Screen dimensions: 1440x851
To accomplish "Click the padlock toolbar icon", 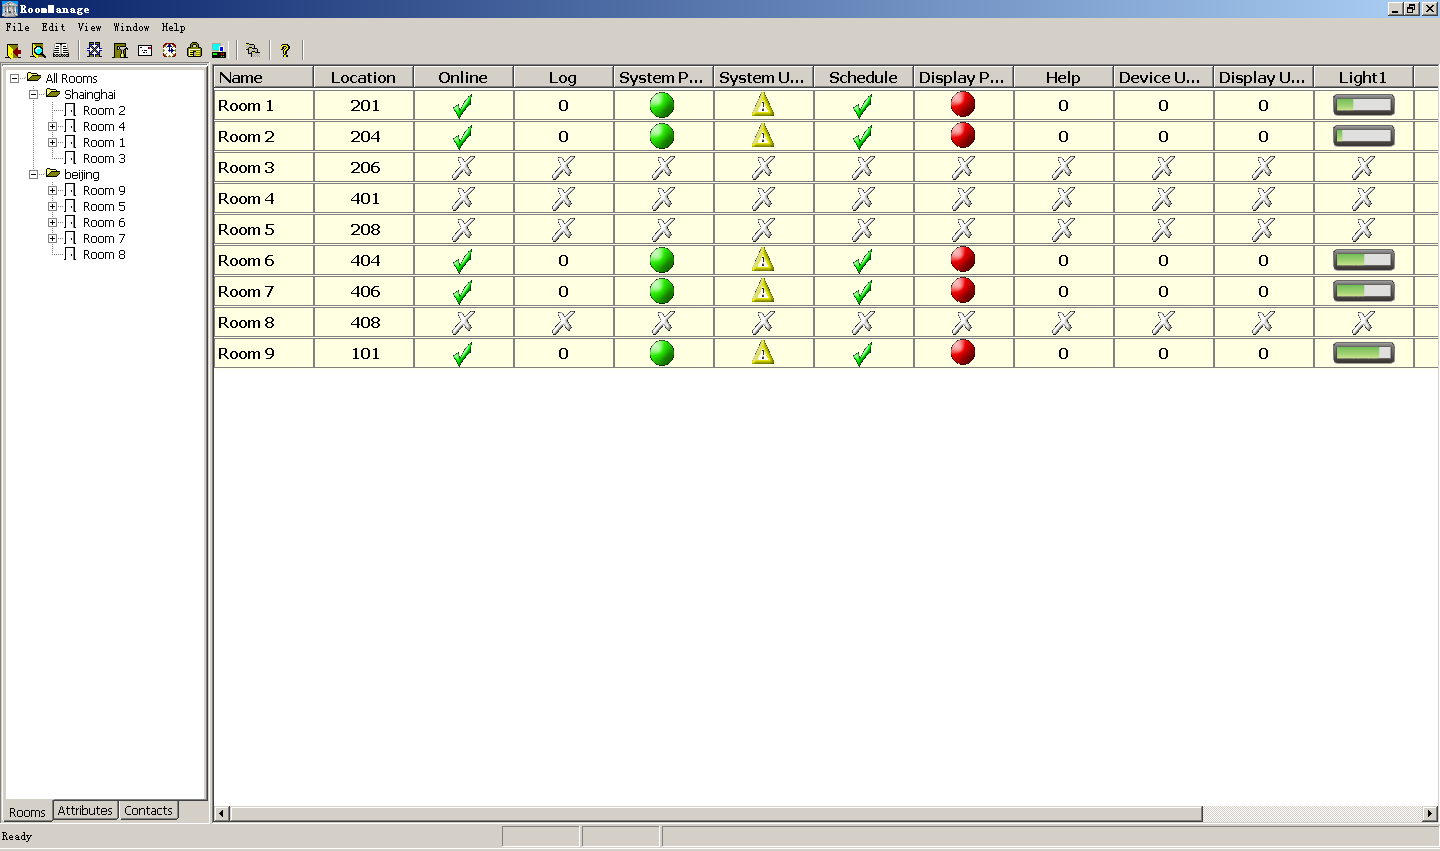I will point(195,51).
